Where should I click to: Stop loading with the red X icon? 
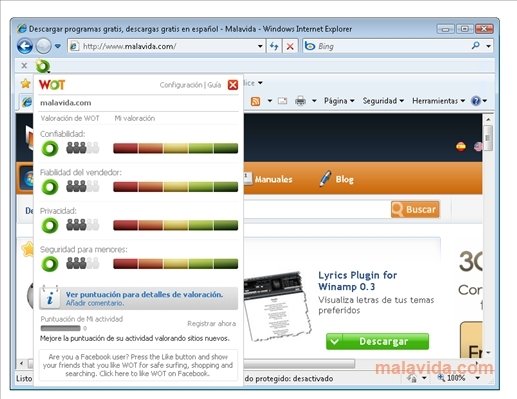[x=290, y=46]
